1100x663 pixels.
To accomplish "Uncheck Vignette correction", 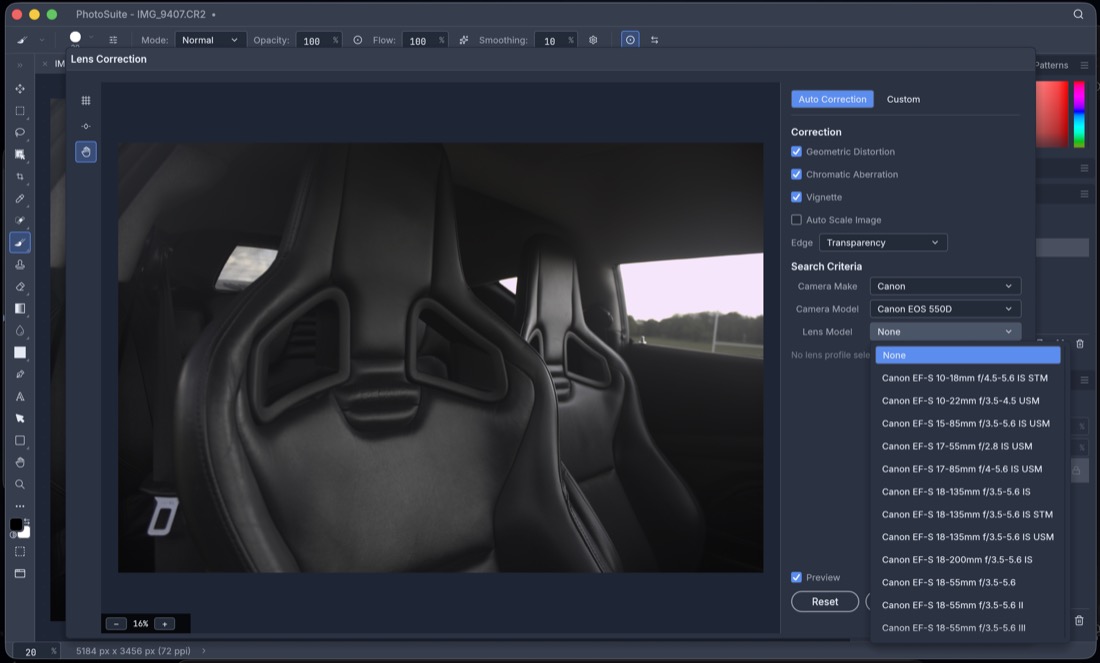I will [796, 197].
